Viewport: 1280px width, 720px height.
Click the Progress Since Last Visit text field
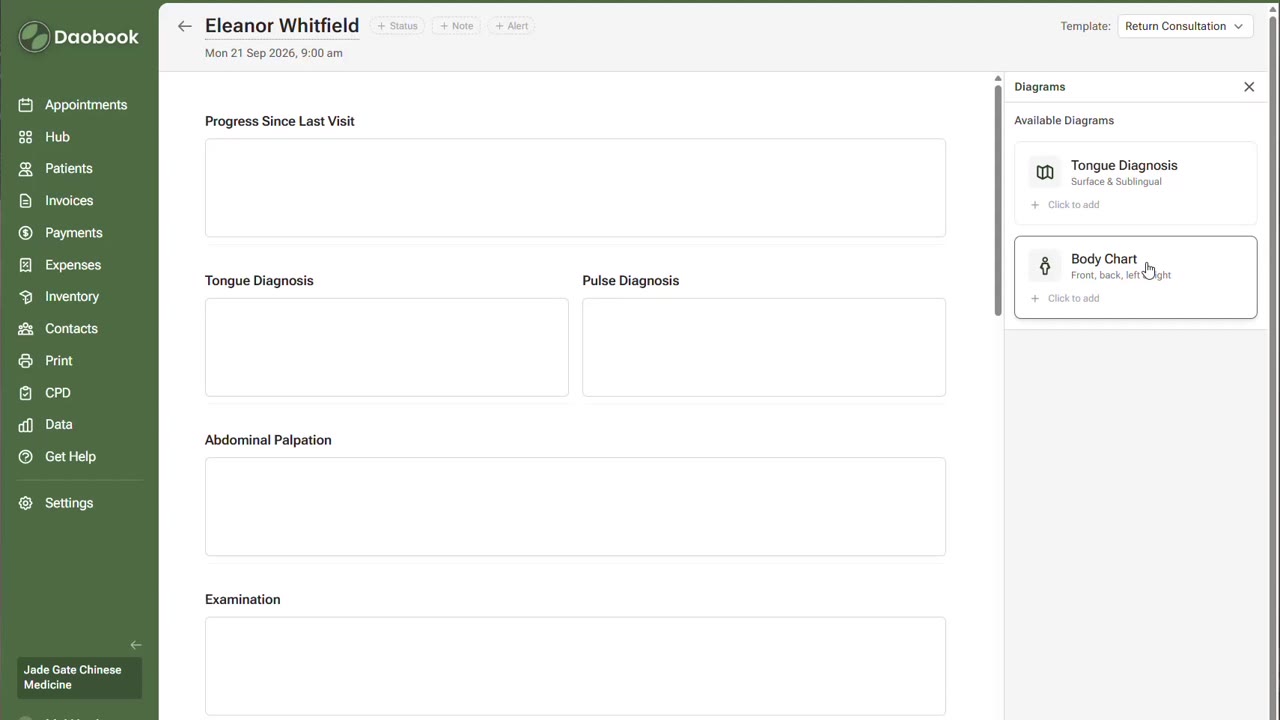(x=575, y=188)
